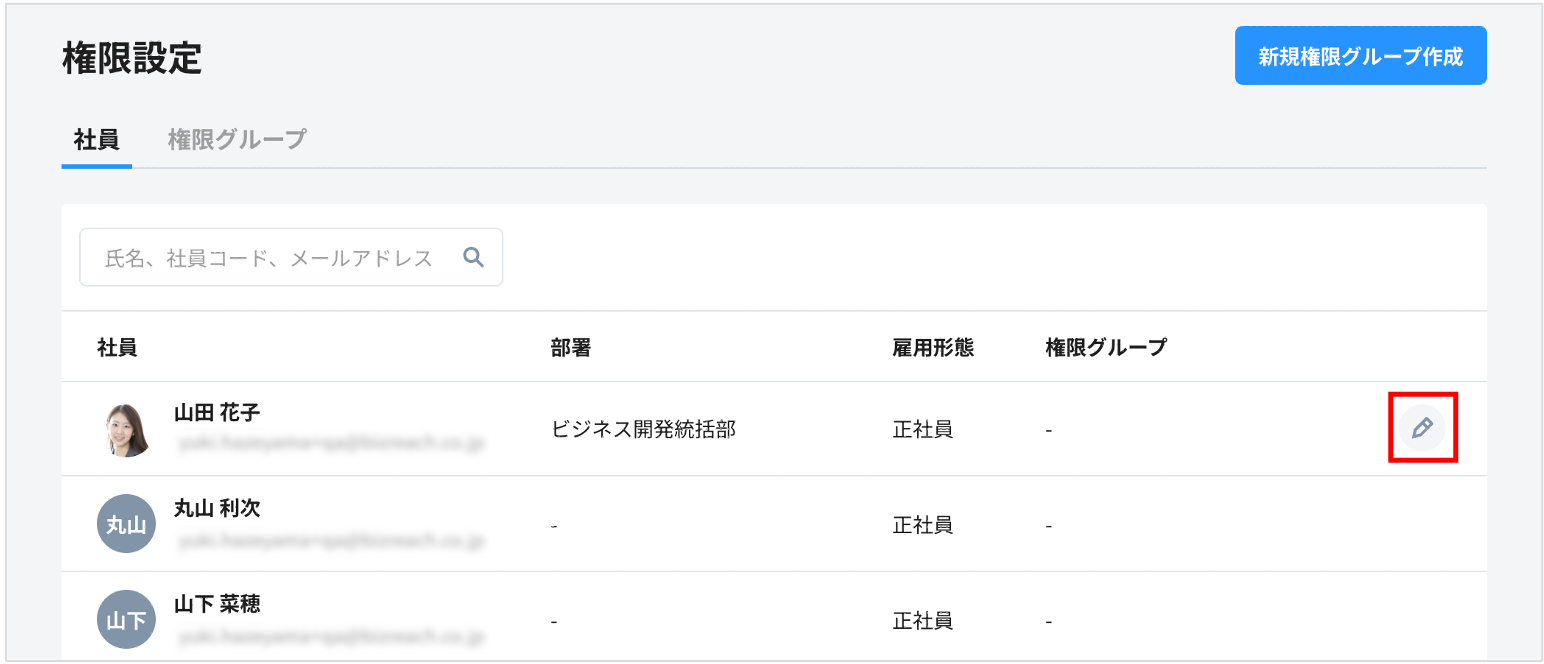This screenshot has width=1544, height=664.
Task: Click the 丸山 circular avatar icon
Action: (126, 523)
